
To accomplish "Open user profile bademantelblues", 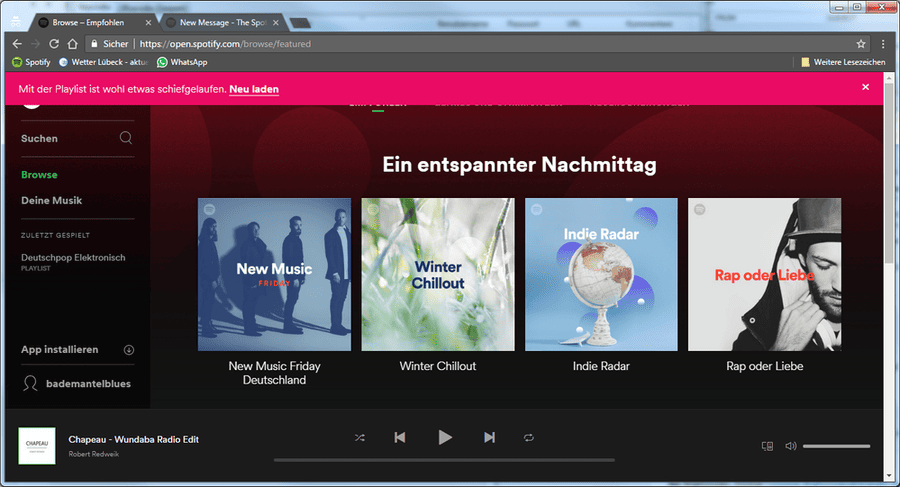I will click(88, 384).
